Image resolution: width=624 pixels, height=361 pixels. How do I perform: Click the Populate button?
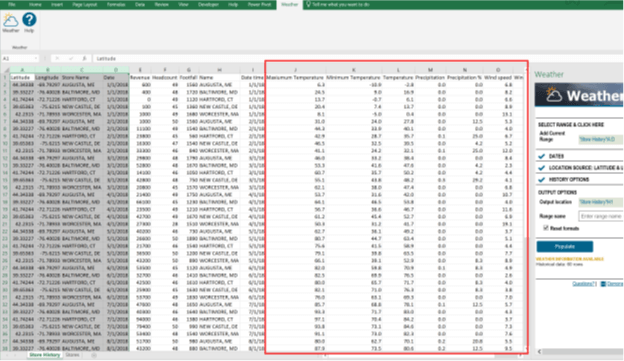(565, 246)
